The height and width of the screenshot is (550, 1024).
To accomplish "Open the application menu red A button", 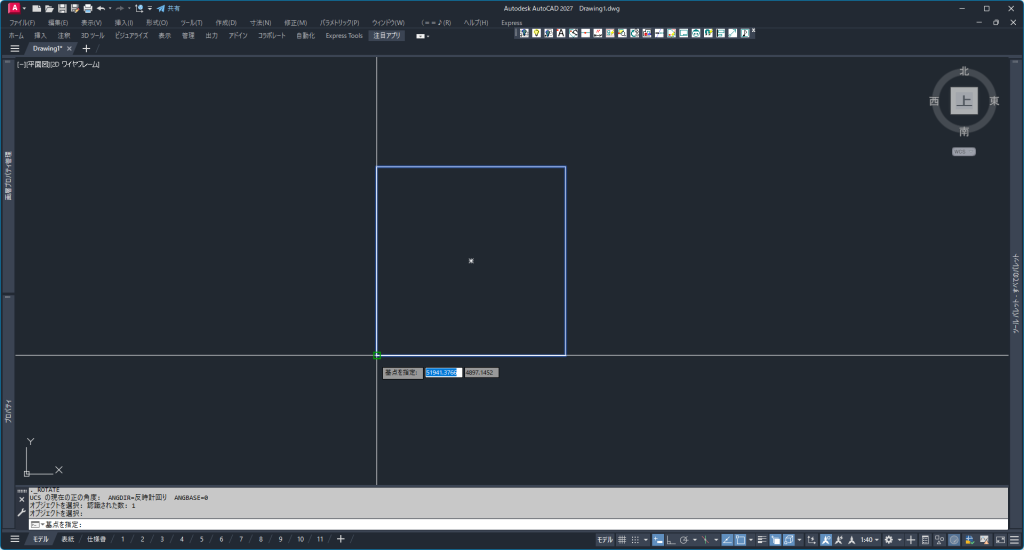I will pos(14,8).
